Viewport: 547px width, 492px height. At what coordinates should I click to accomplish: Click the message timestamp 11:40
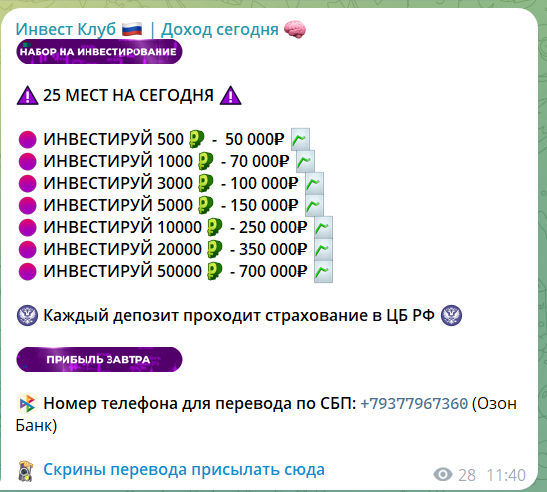click(x=506, y=475)
